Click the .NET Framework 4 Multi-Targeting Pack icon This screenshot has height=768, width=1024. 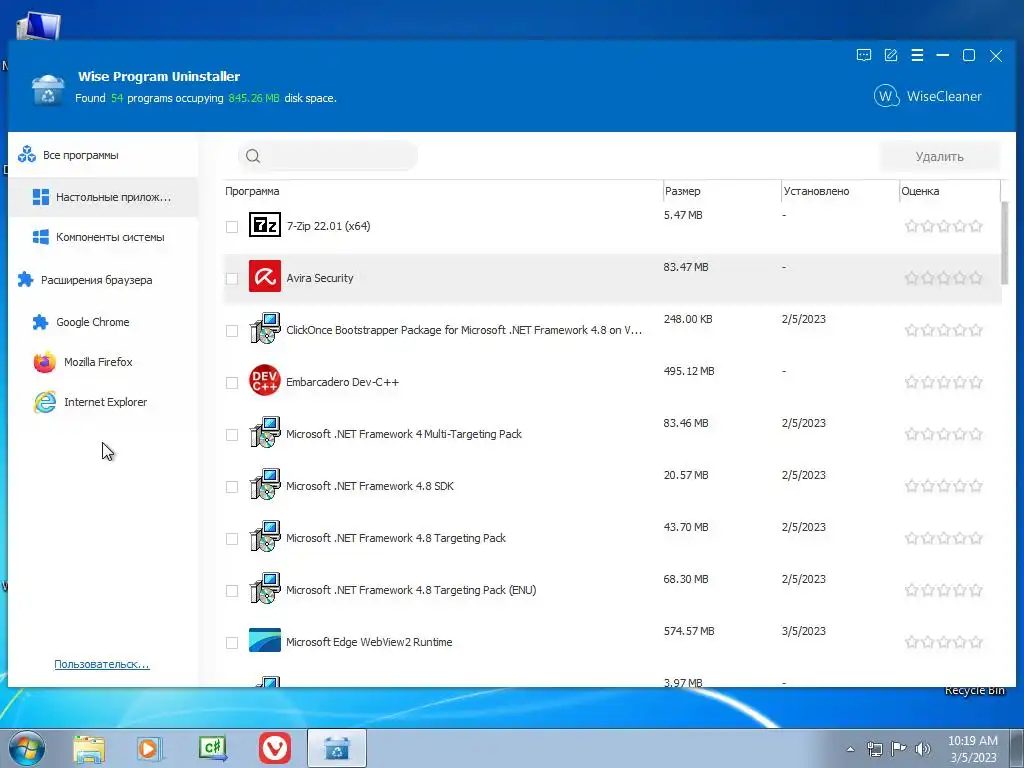(x=264, y=432)
